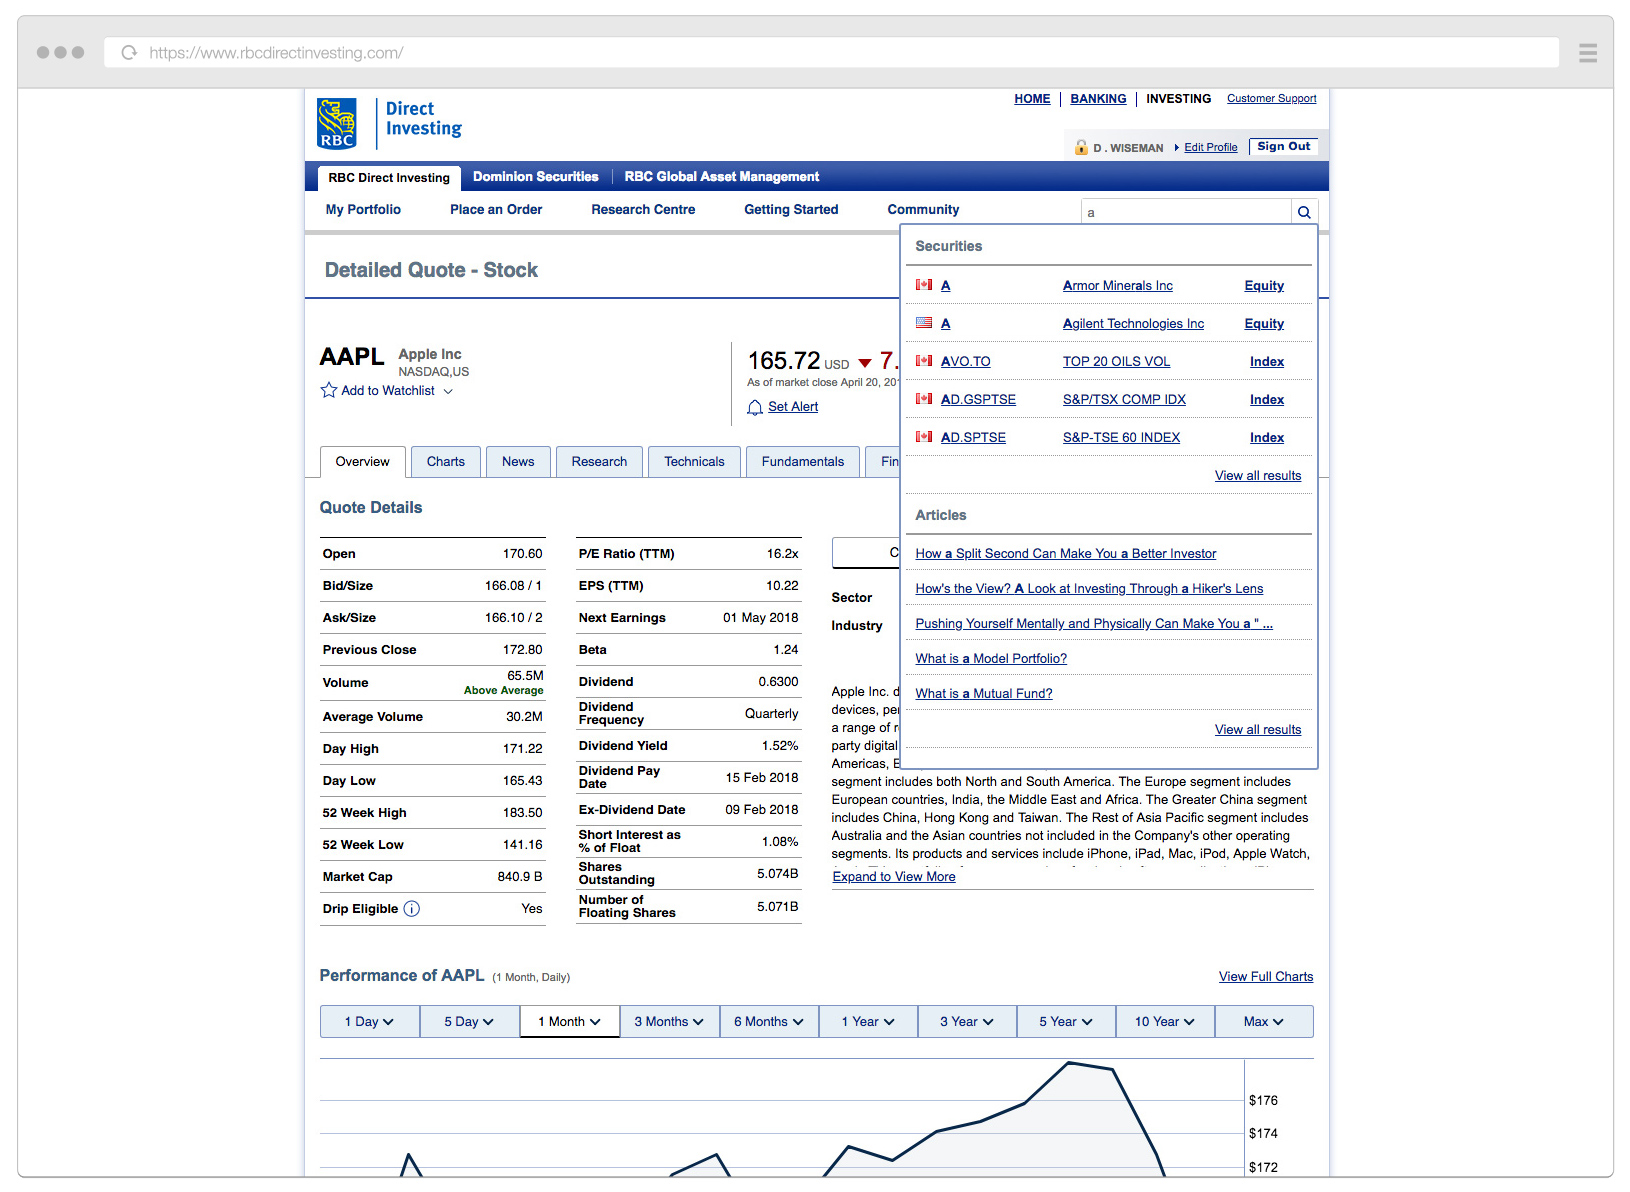Click the star Add to Watchlist icon
Image resolution: width=1630 pixels, height=1192 pixels.
pyautogui.click(x=328, y=390)
